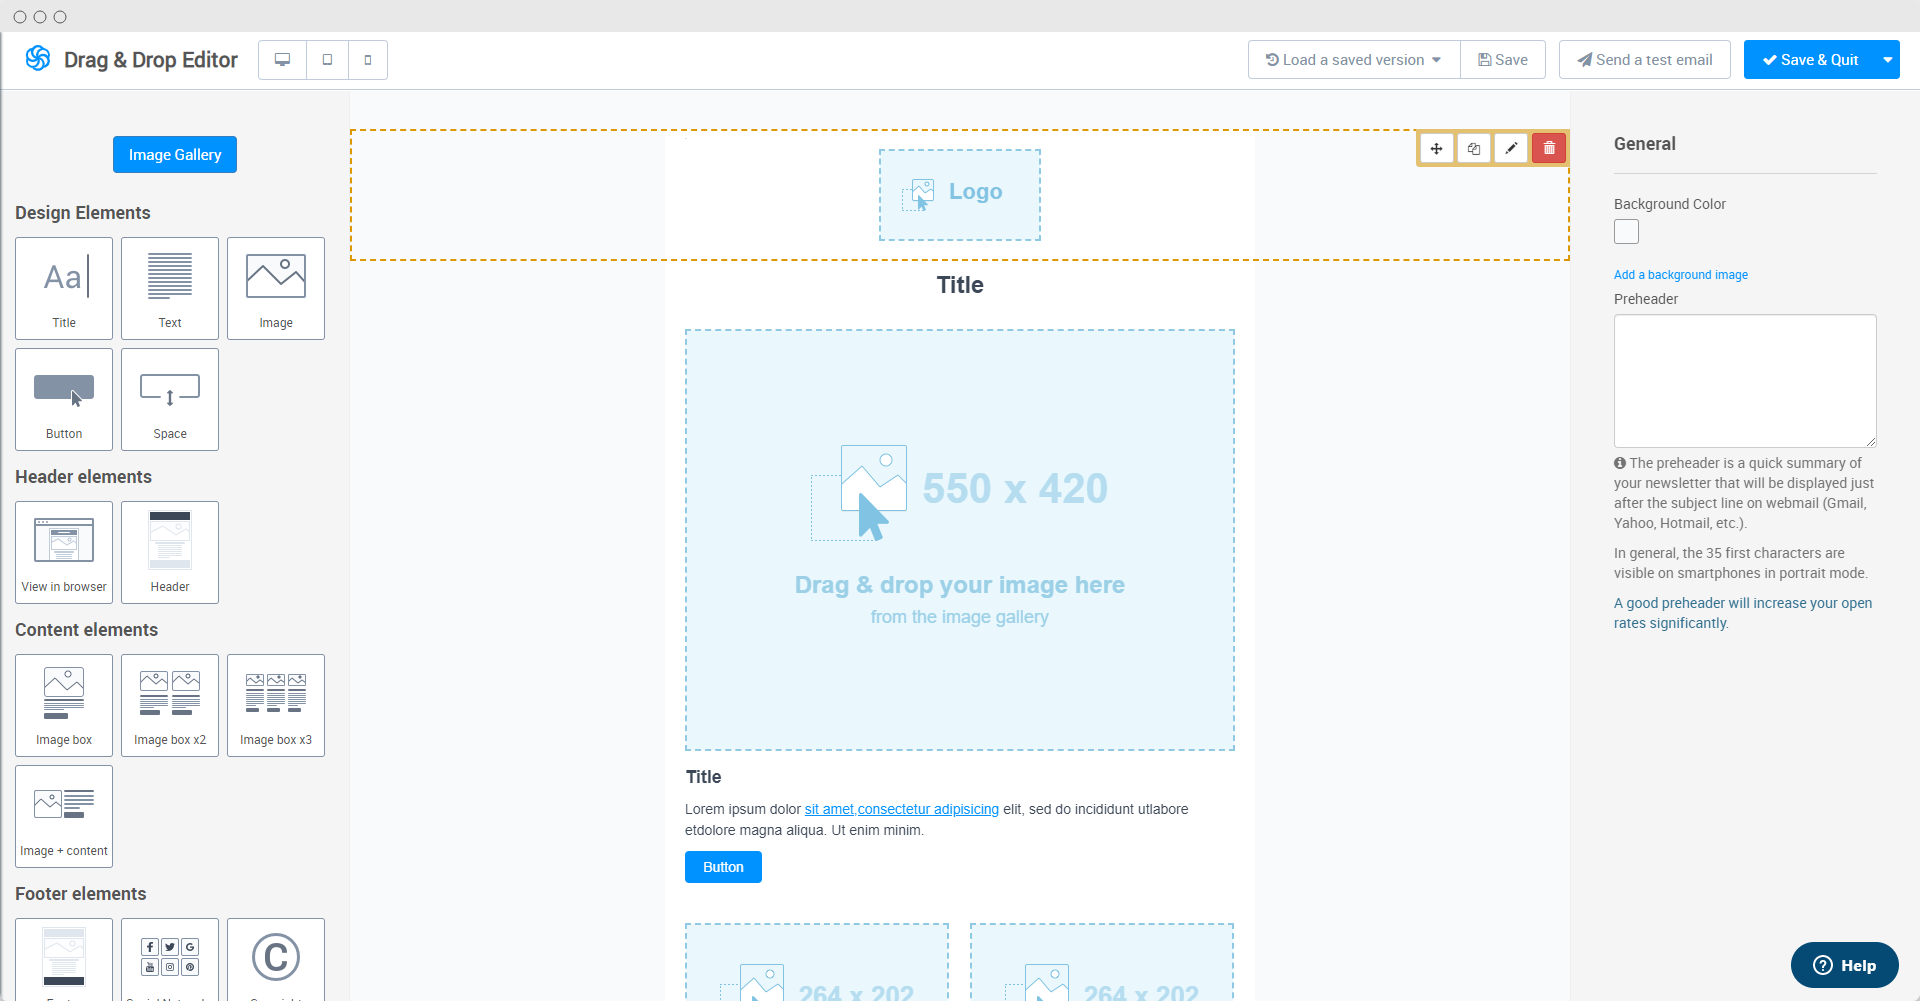The image size is (1920, 1001).
Task: Open the Help widget
Action: (x=1845, y=965)
